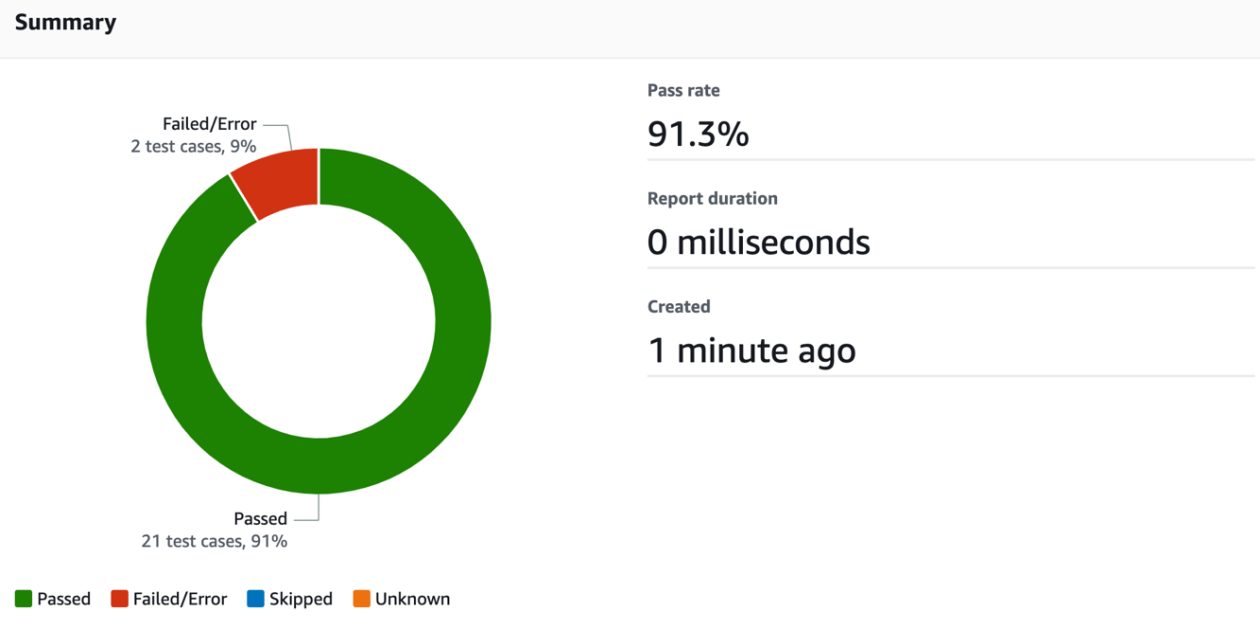The height and width of the screenshot is (630, 1260).
Task: Click the orange Unknown legend swatch
Action: (361, 599)
